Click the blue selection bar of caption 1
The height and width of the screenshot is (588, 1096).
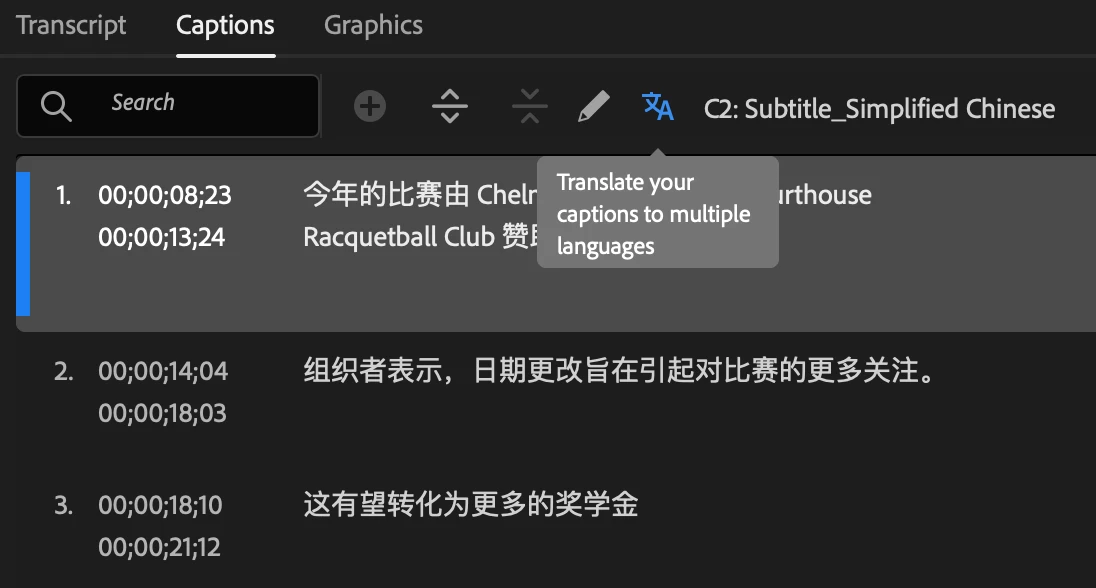[x=23, y=244]
